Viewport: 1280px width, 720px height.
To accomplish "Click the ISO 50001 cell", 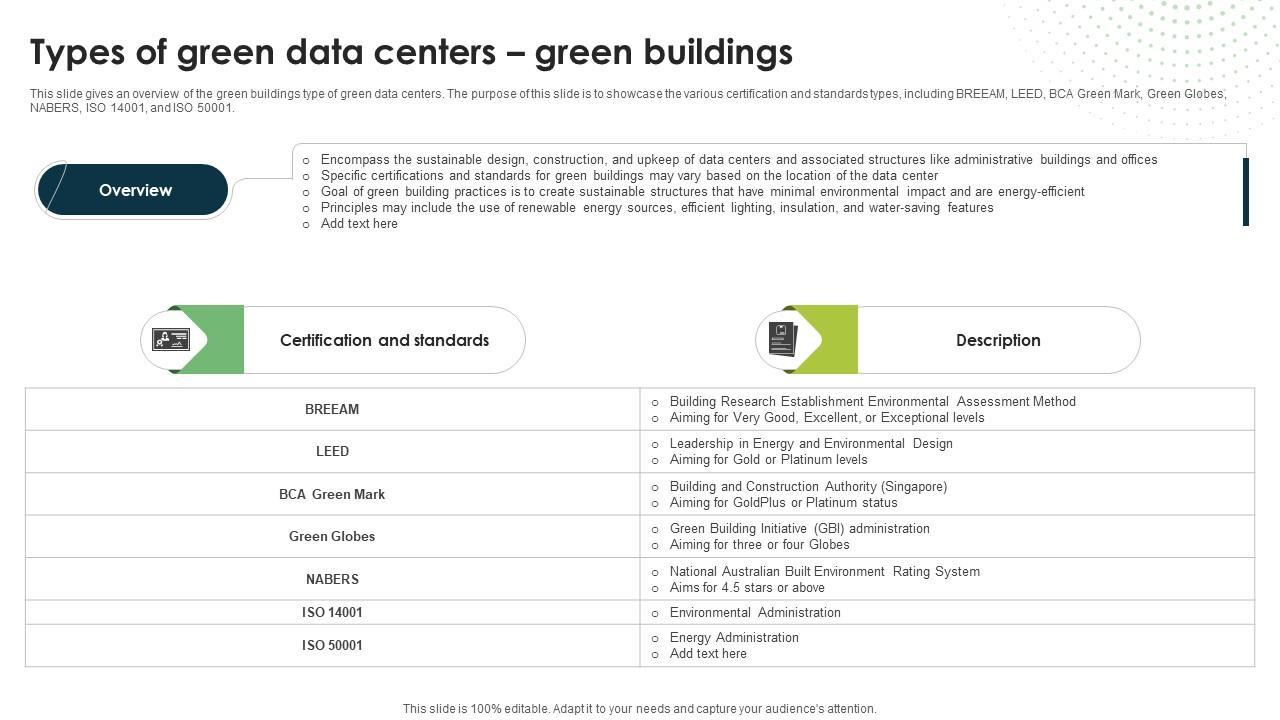I will click(332, 645).
